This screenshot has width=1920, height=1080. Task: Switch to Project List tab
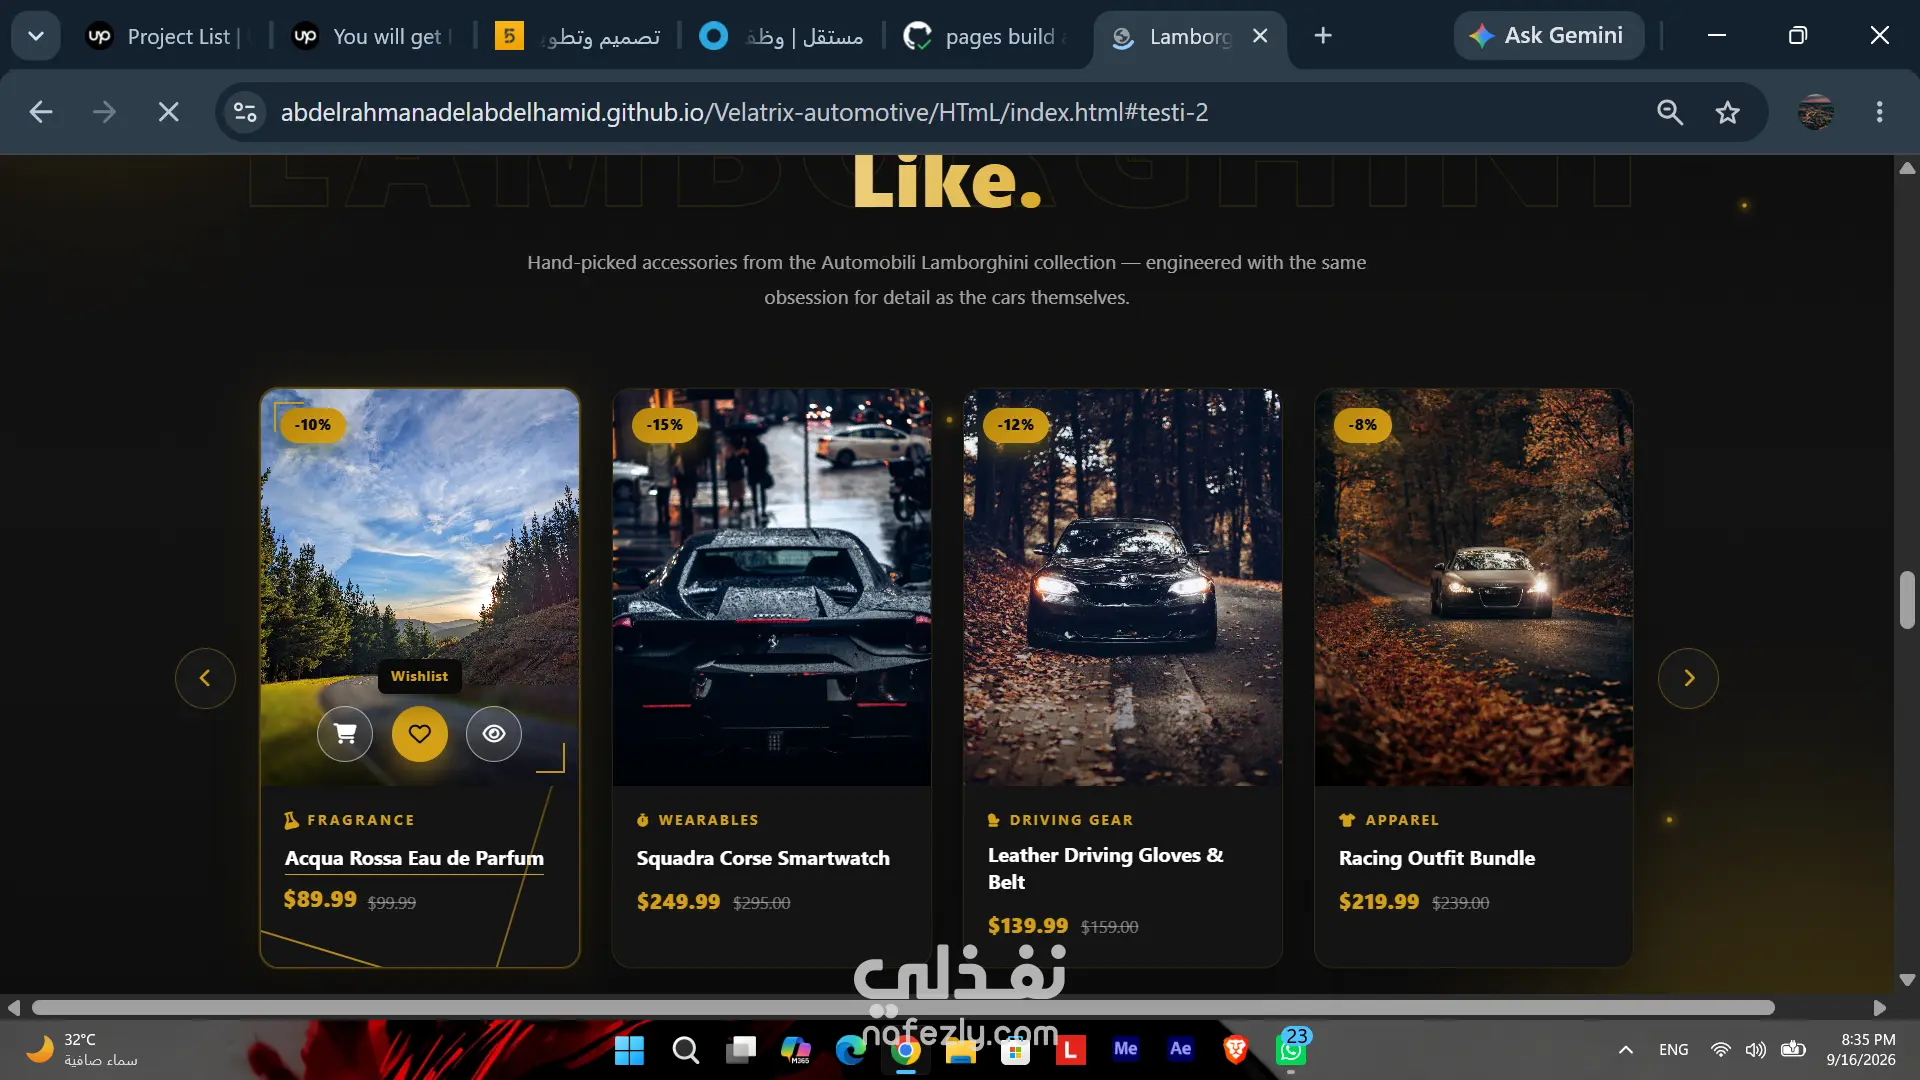pyautogui.click(x=164, y=36)
